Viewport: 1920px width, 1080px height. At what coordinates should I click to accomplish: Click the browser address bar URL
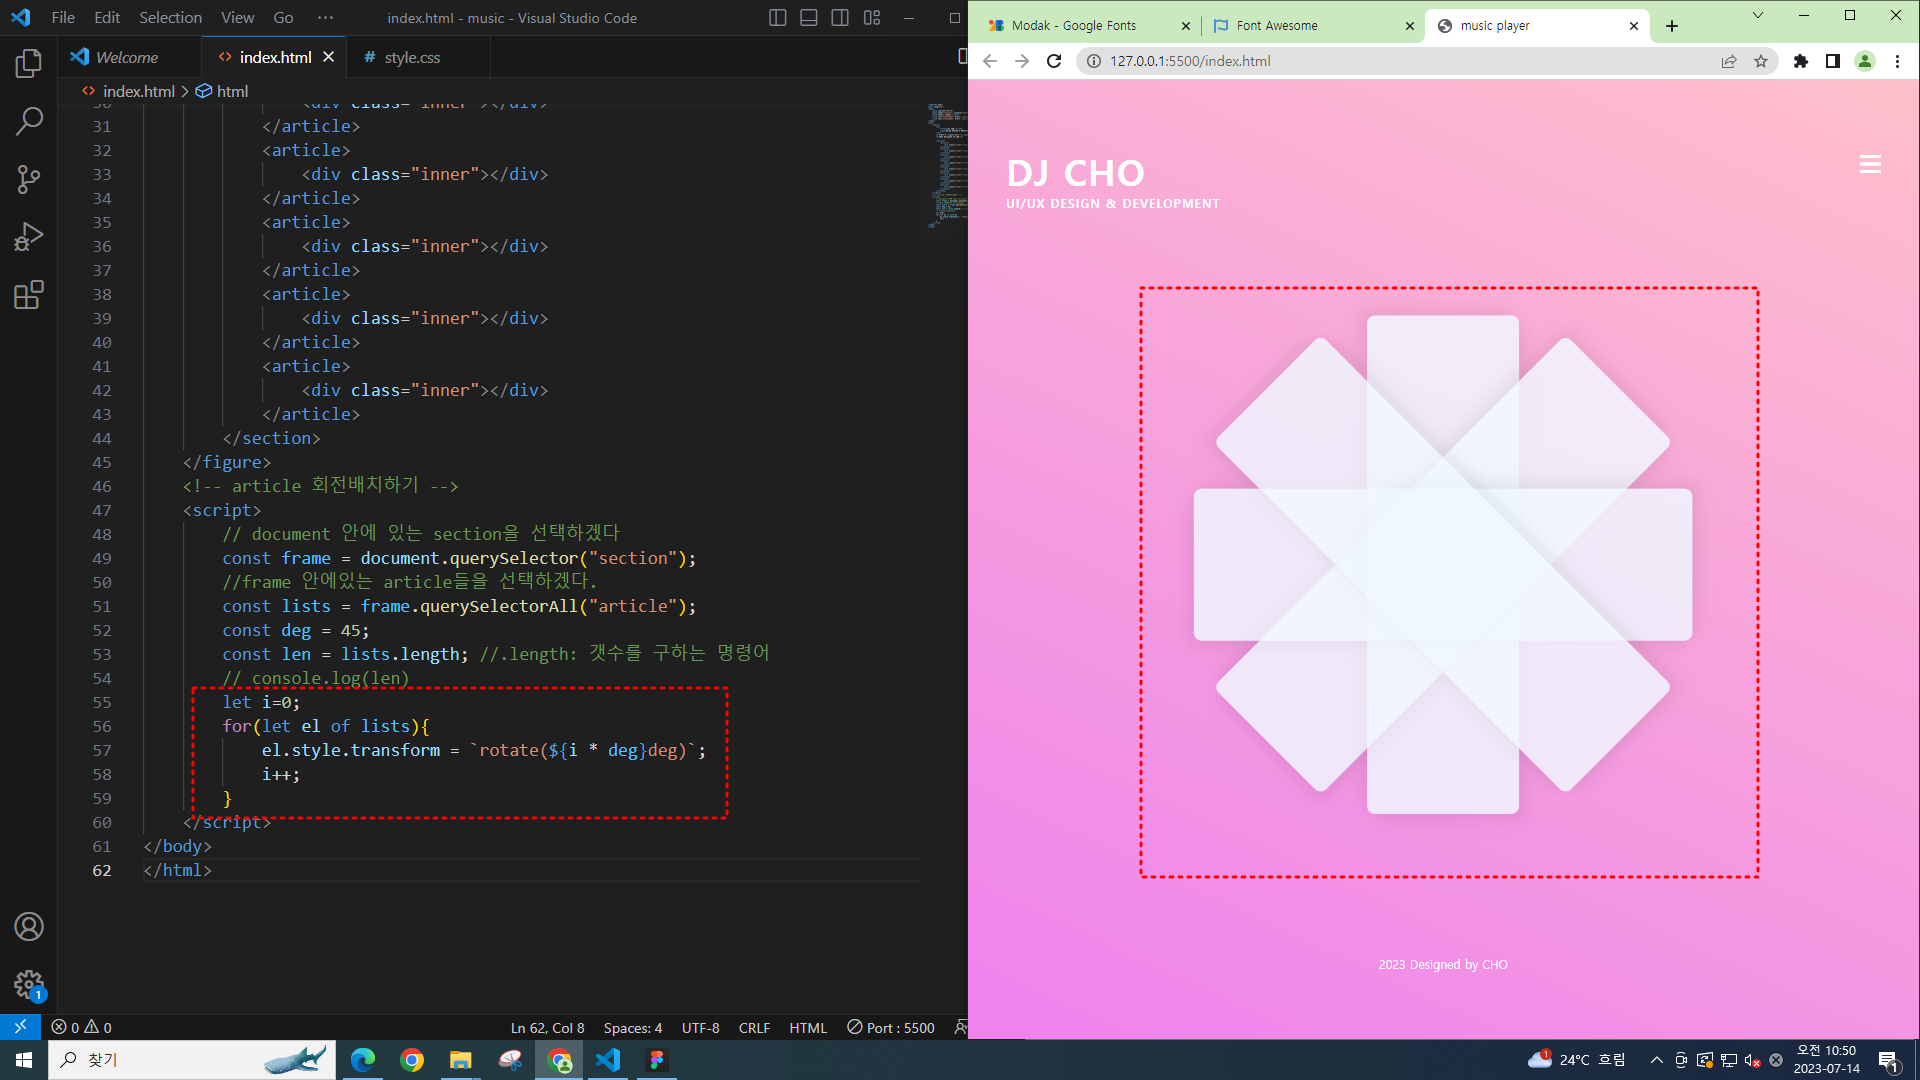point(1190,61)
